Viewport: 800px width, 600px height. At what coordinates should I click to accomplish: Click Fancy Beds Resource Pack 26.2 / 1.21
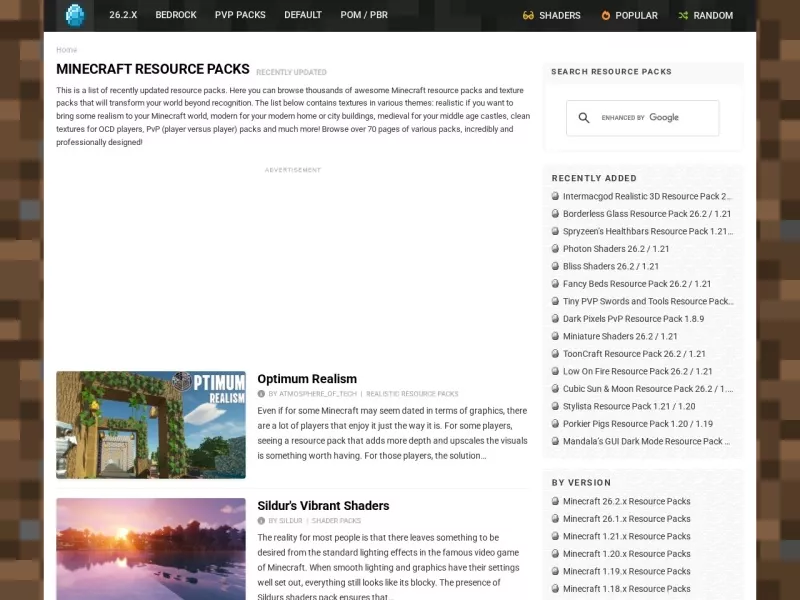click(637, 284)
